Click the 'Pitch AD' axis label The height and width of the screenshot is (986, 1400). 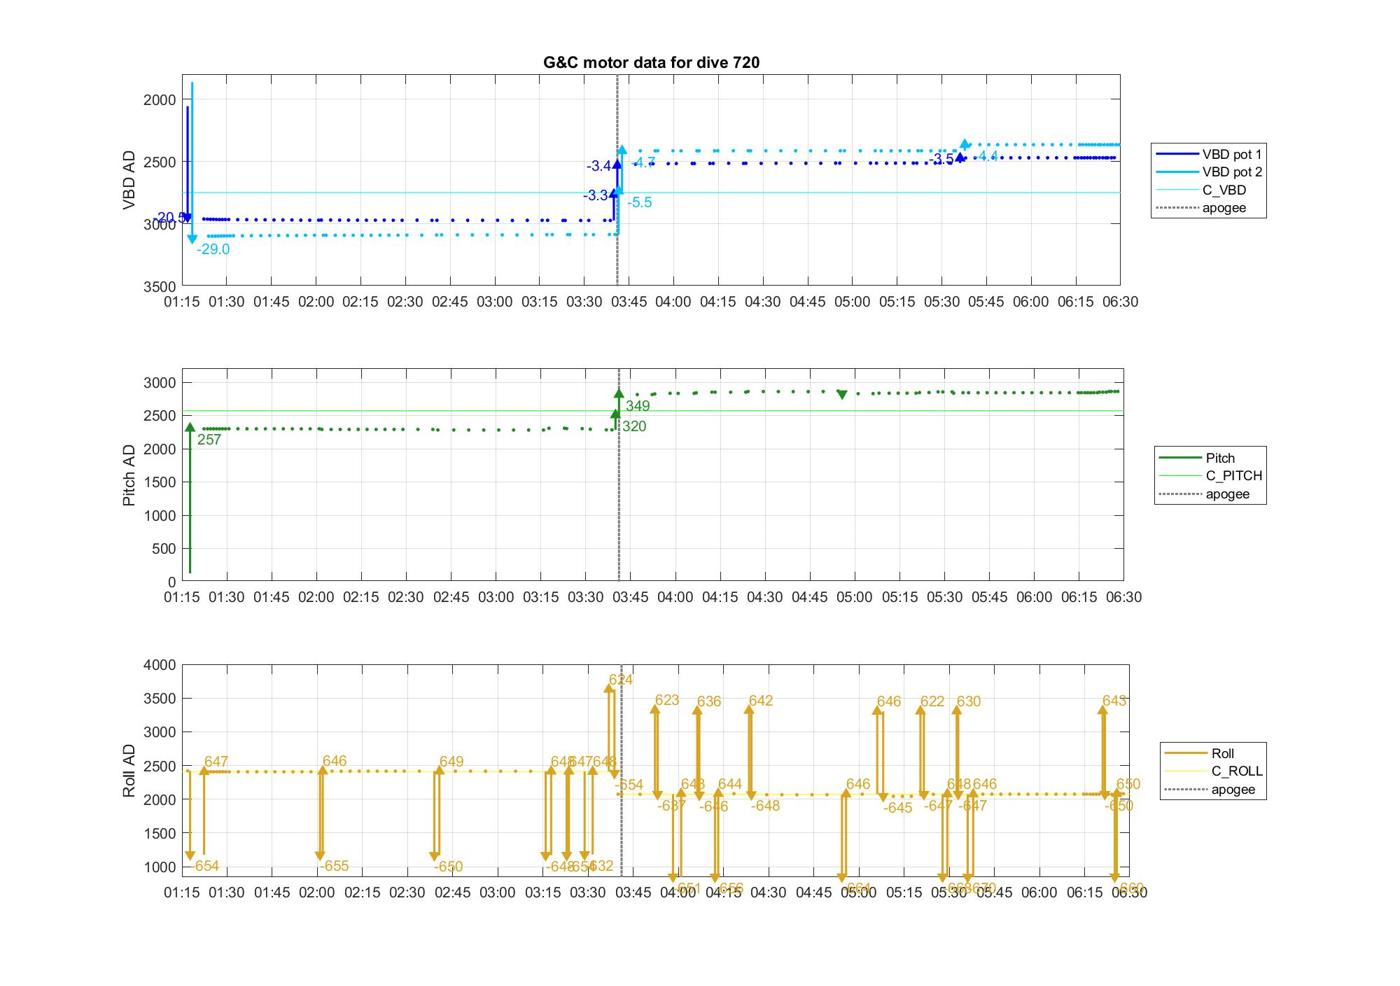pos(129,475)
